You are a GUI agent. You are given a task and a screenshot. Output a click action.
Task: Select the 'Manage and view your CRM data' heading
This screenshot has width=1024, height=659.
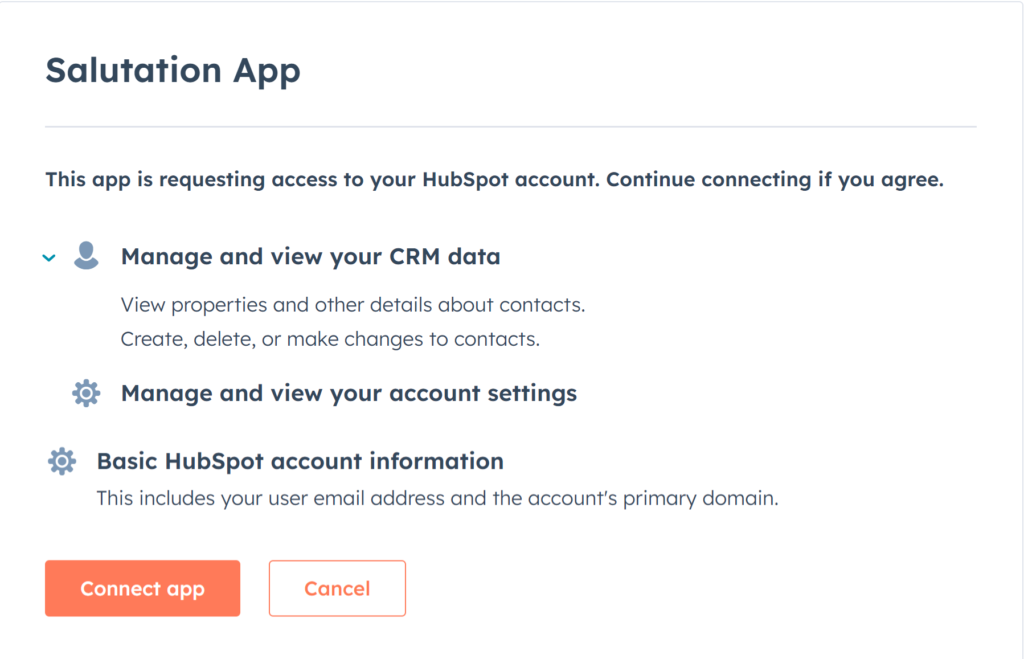pyautogui.click(x=310, y=257)
